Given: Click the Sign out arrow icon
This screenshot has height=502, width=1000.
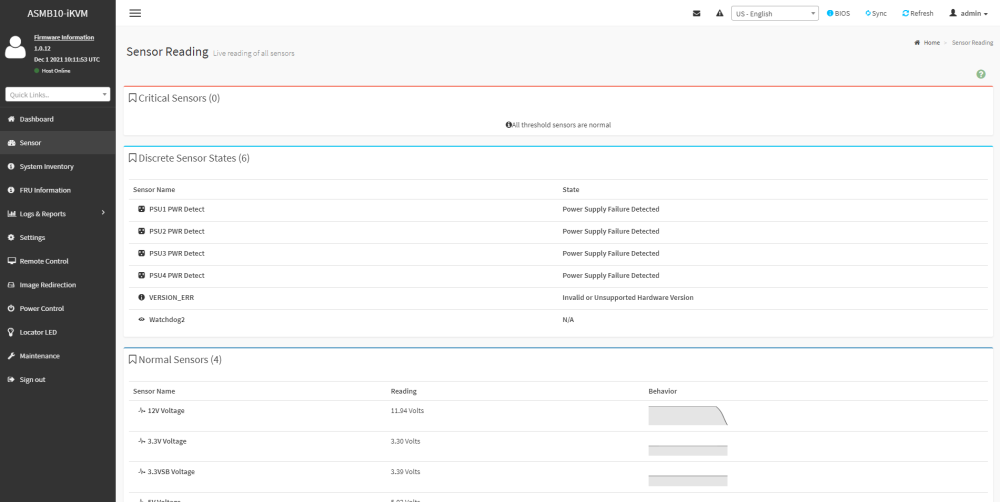Looking at the screenshot, I should click(11, 380).
